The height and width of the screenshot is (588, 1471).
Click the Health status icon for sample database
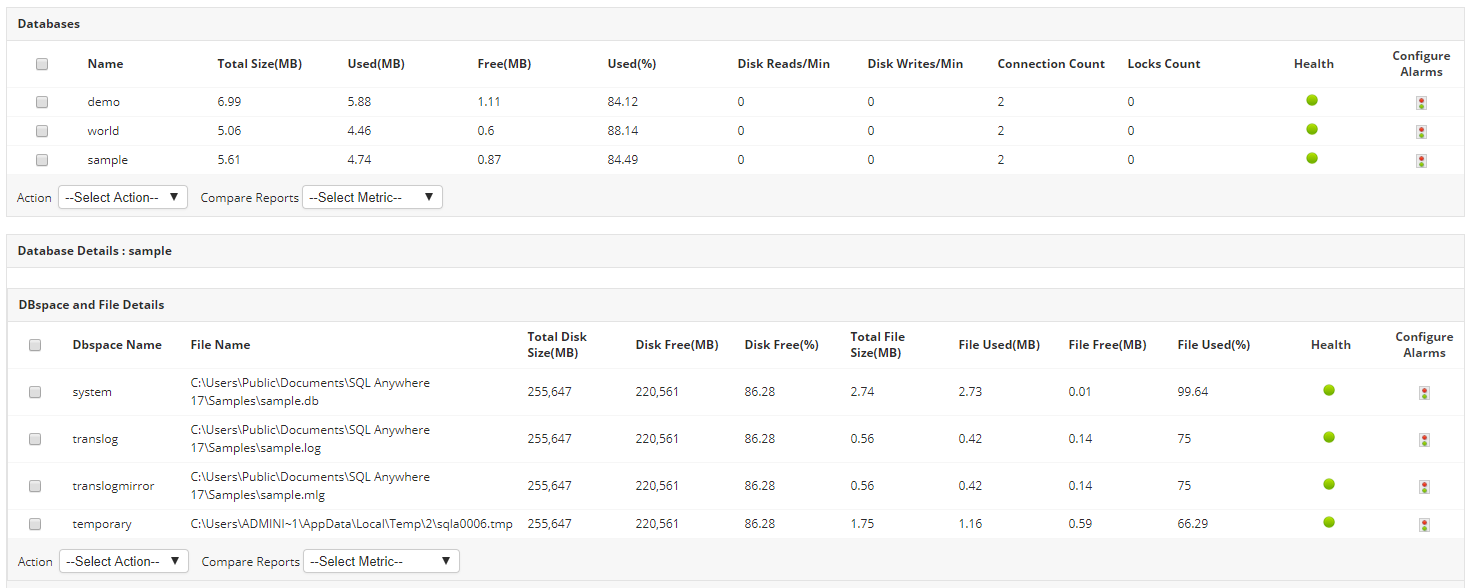coord(1312,160)
